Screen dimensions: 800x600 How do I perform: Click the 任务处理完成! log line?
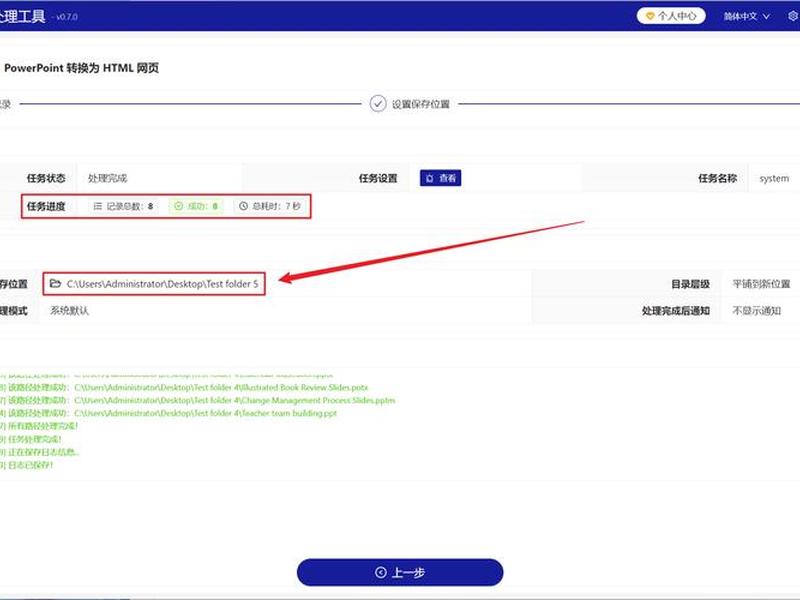point(31,439)
